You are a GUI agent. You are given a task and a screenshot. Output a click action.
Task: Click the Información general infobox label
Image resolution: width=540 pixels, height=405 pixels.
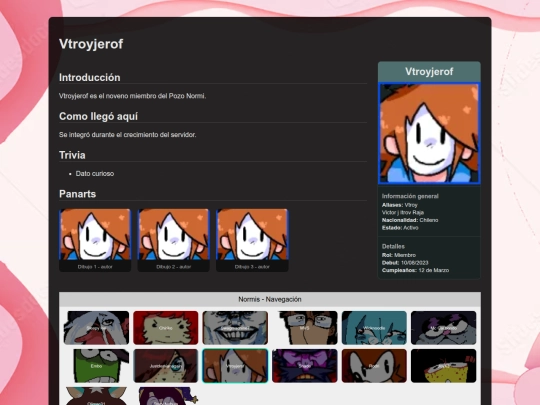[410, 196]
